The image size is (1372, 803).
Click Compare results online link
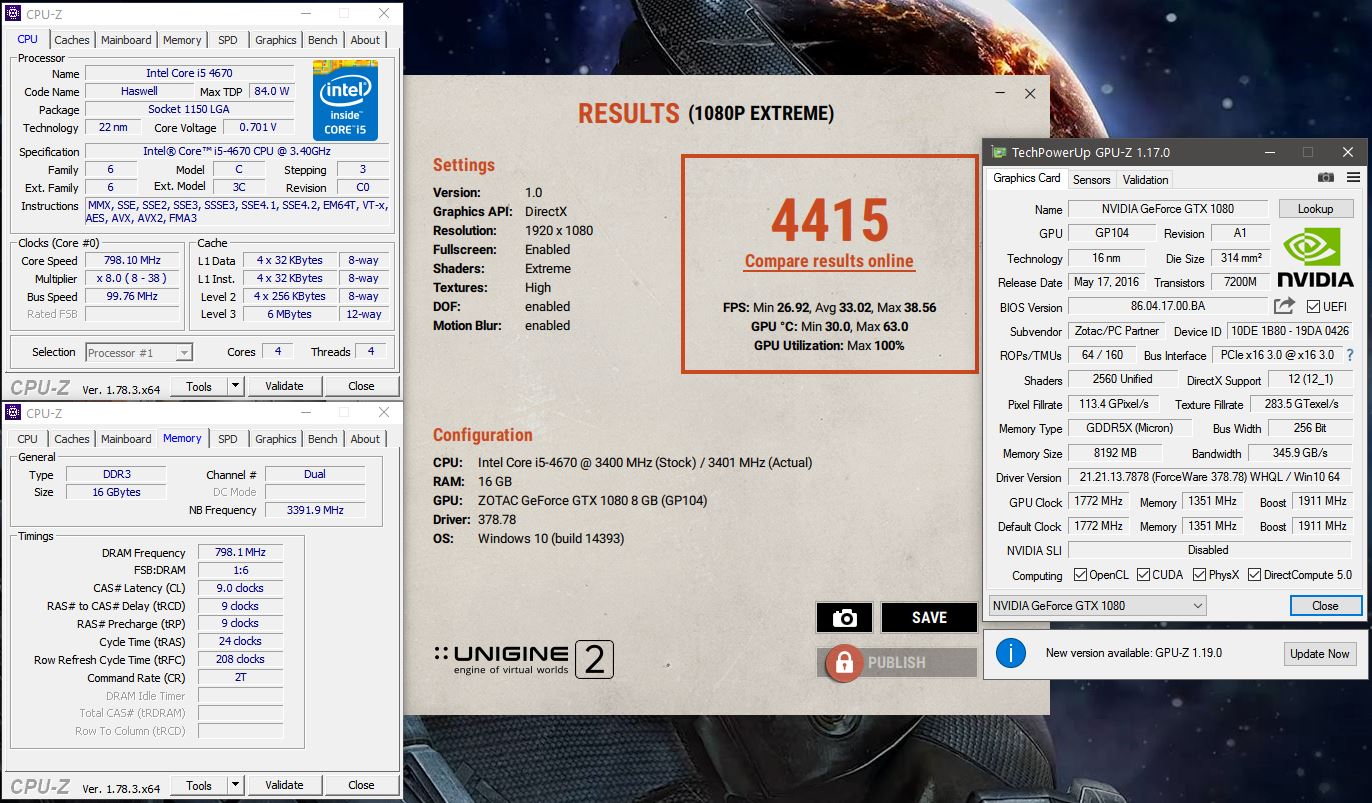pos(829,262)
